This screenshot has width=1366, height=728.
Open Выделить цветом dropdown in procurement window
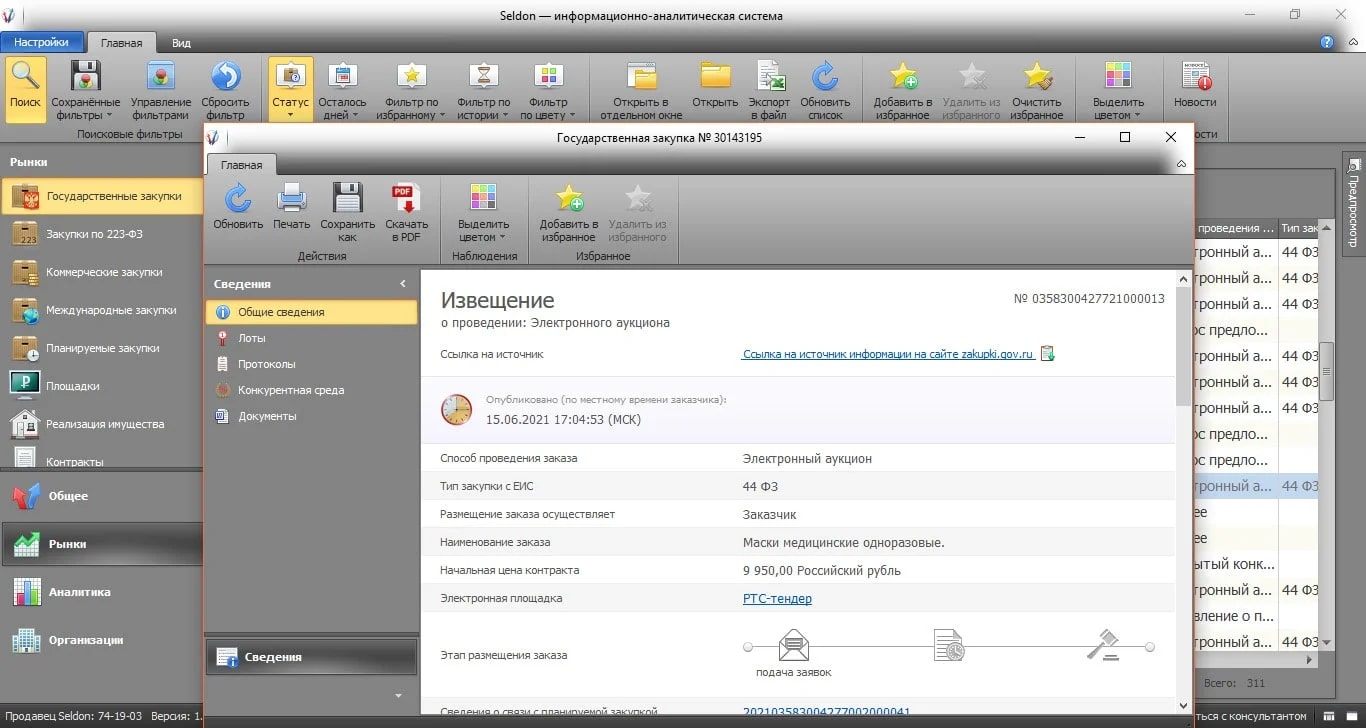[x=484, y=211]
